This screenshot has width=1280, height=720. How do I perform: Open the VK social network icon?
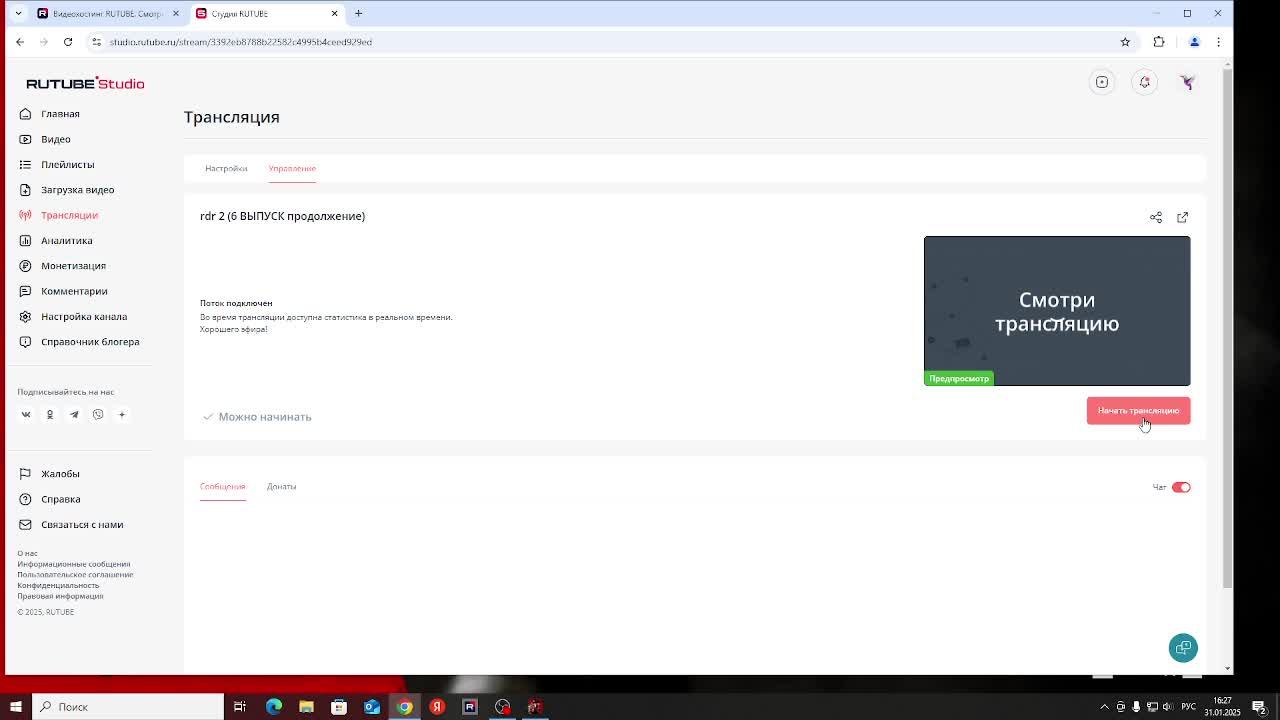(x=26, y=414)
